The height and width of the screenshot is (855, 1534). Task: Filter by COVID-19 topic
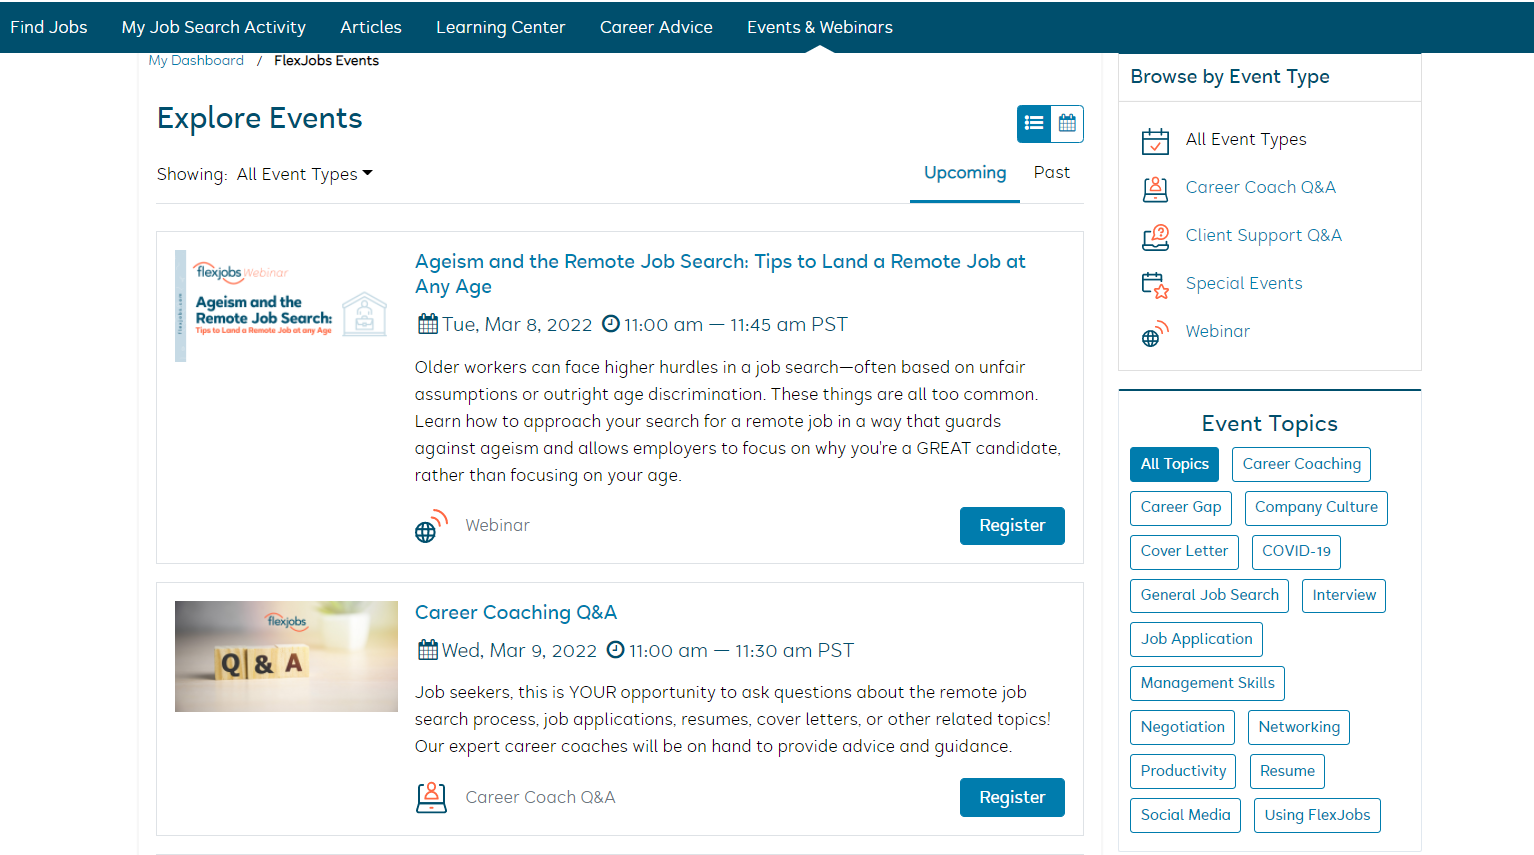1296,552
